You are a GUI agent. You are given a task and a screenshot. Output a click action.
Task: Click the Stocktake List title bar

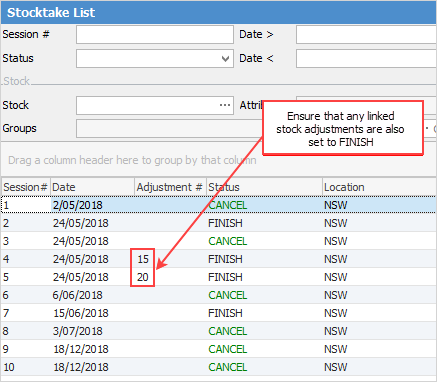tap(219, 13)
